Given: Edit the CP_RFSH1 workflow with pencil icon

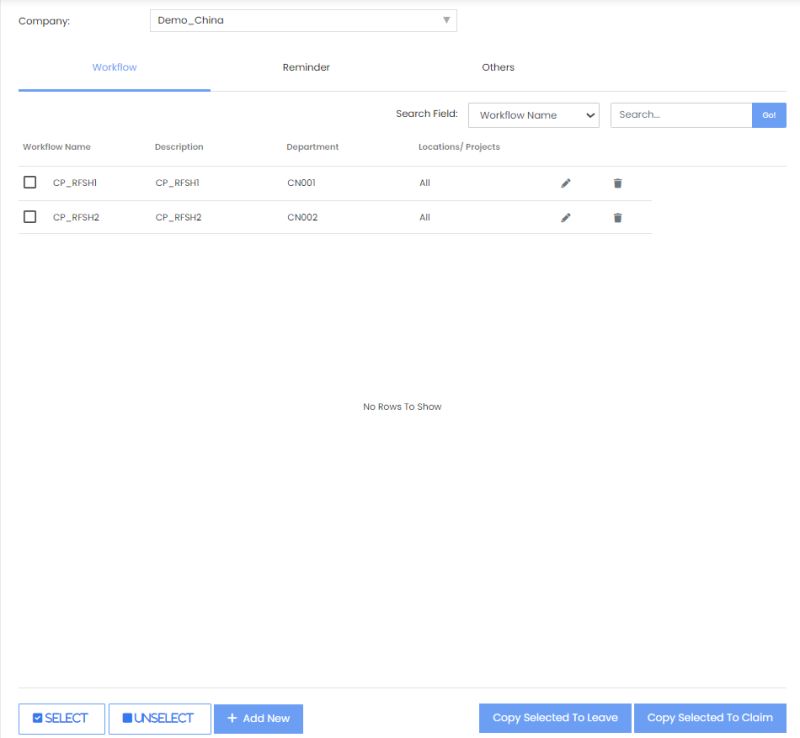Looking at the screenshot, I should pos(566,183).
